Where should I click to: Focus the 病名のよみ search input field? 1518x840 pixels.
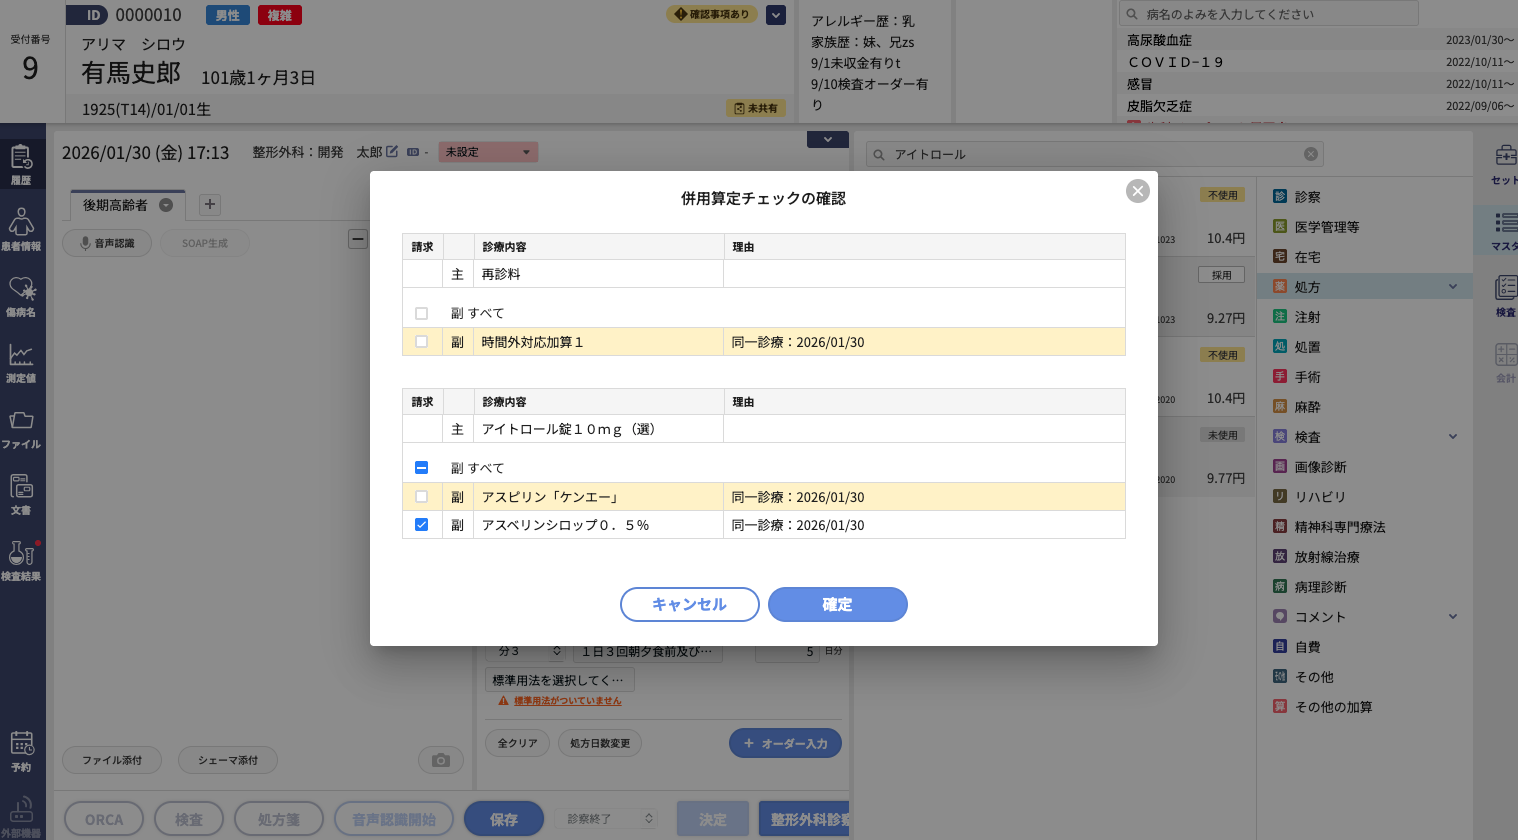(x=1269, y=14)
